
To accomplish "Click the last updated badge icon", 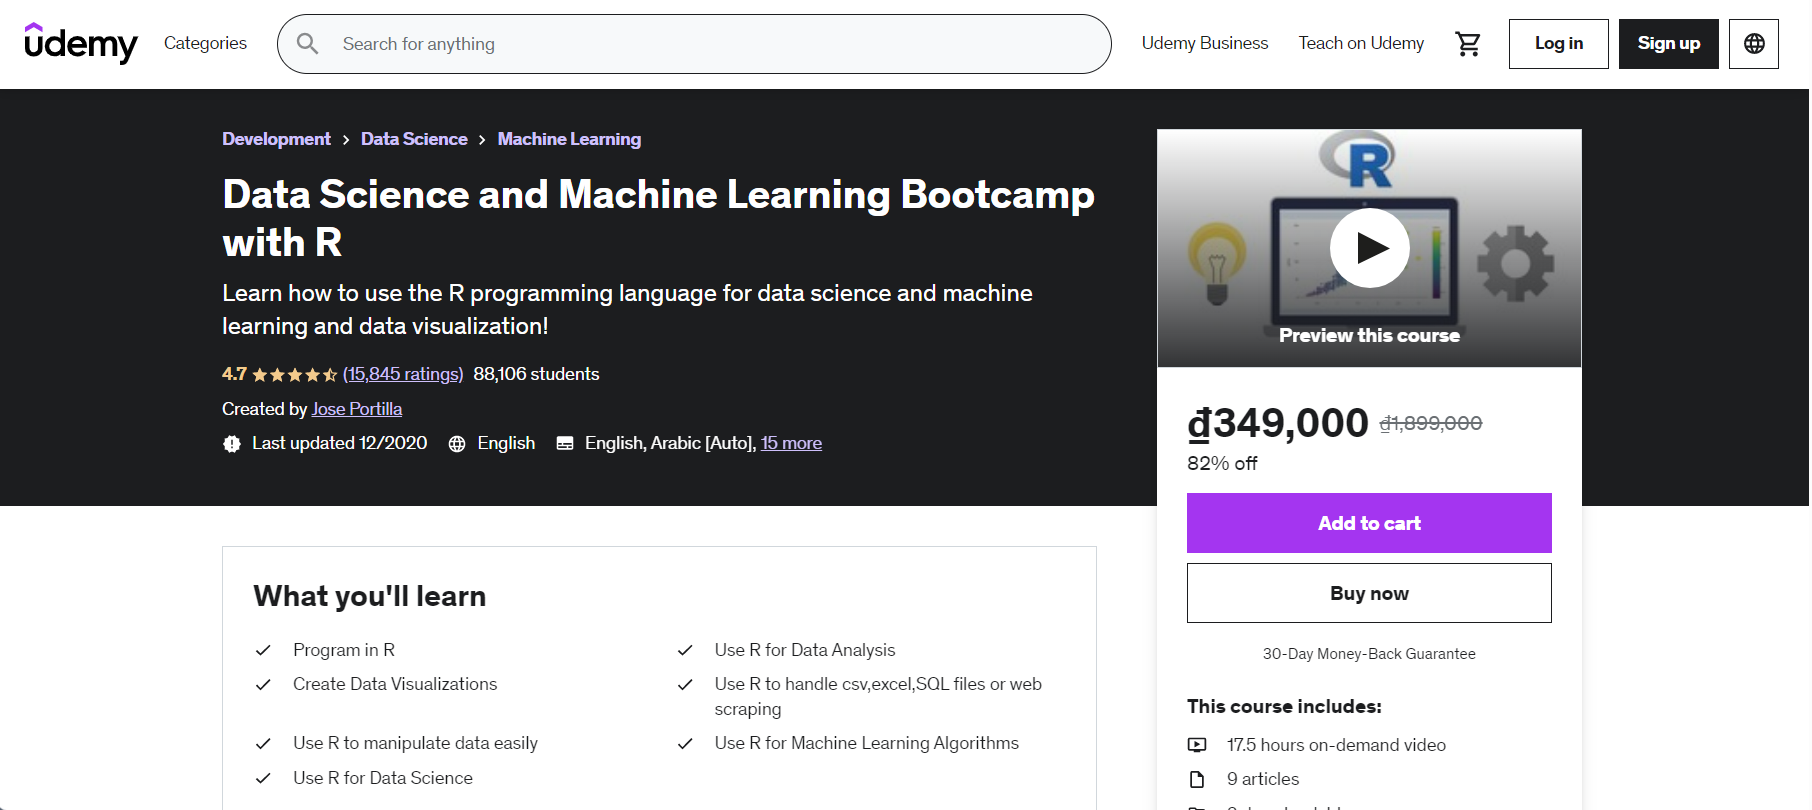I will [x=232, y=444].
